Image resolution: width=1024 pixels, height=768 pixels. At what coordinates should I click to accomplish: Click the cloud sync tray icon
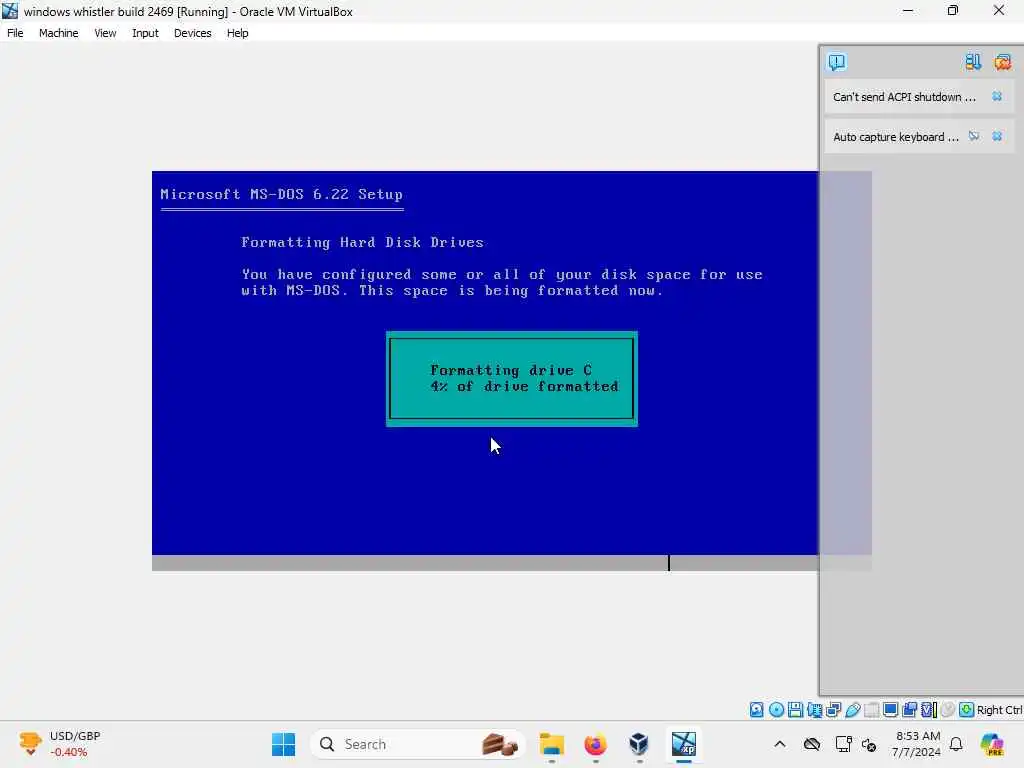point(812,744)
